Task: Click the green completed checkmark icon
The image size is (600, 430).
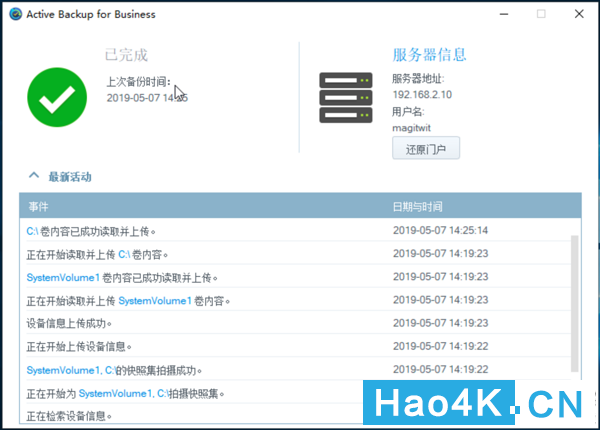Action: click(57, 97)
